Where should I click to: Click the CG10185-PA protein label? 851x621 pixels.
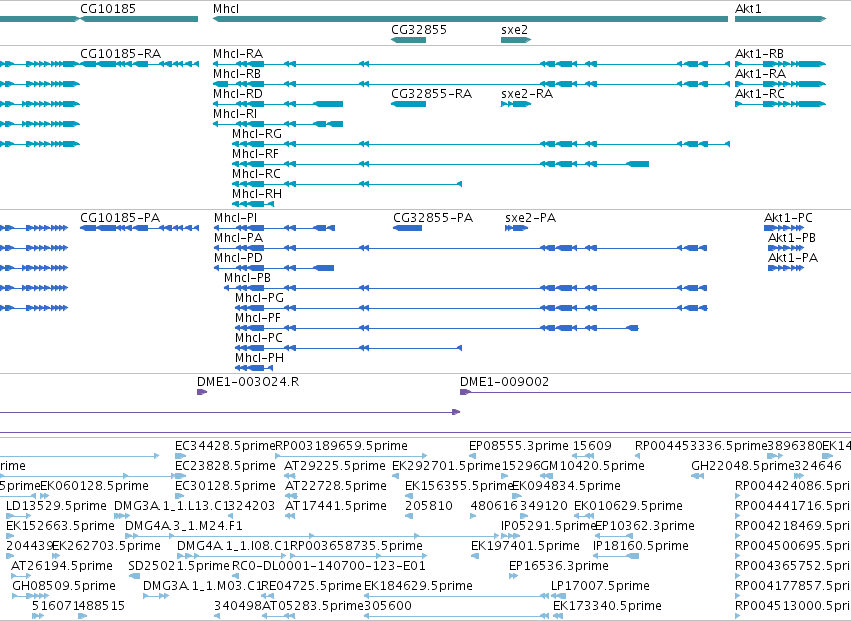click(x=120, y=218)
